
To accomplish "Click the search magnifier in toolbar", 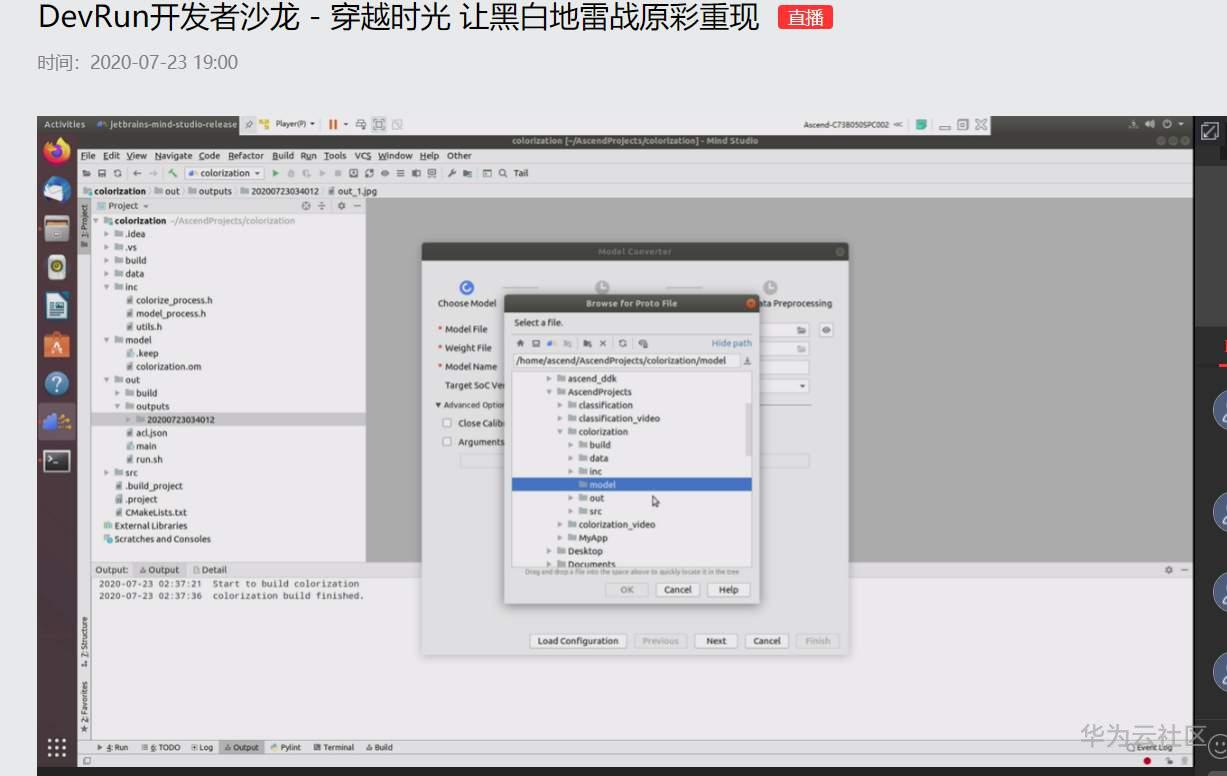I will coord(503,173).
